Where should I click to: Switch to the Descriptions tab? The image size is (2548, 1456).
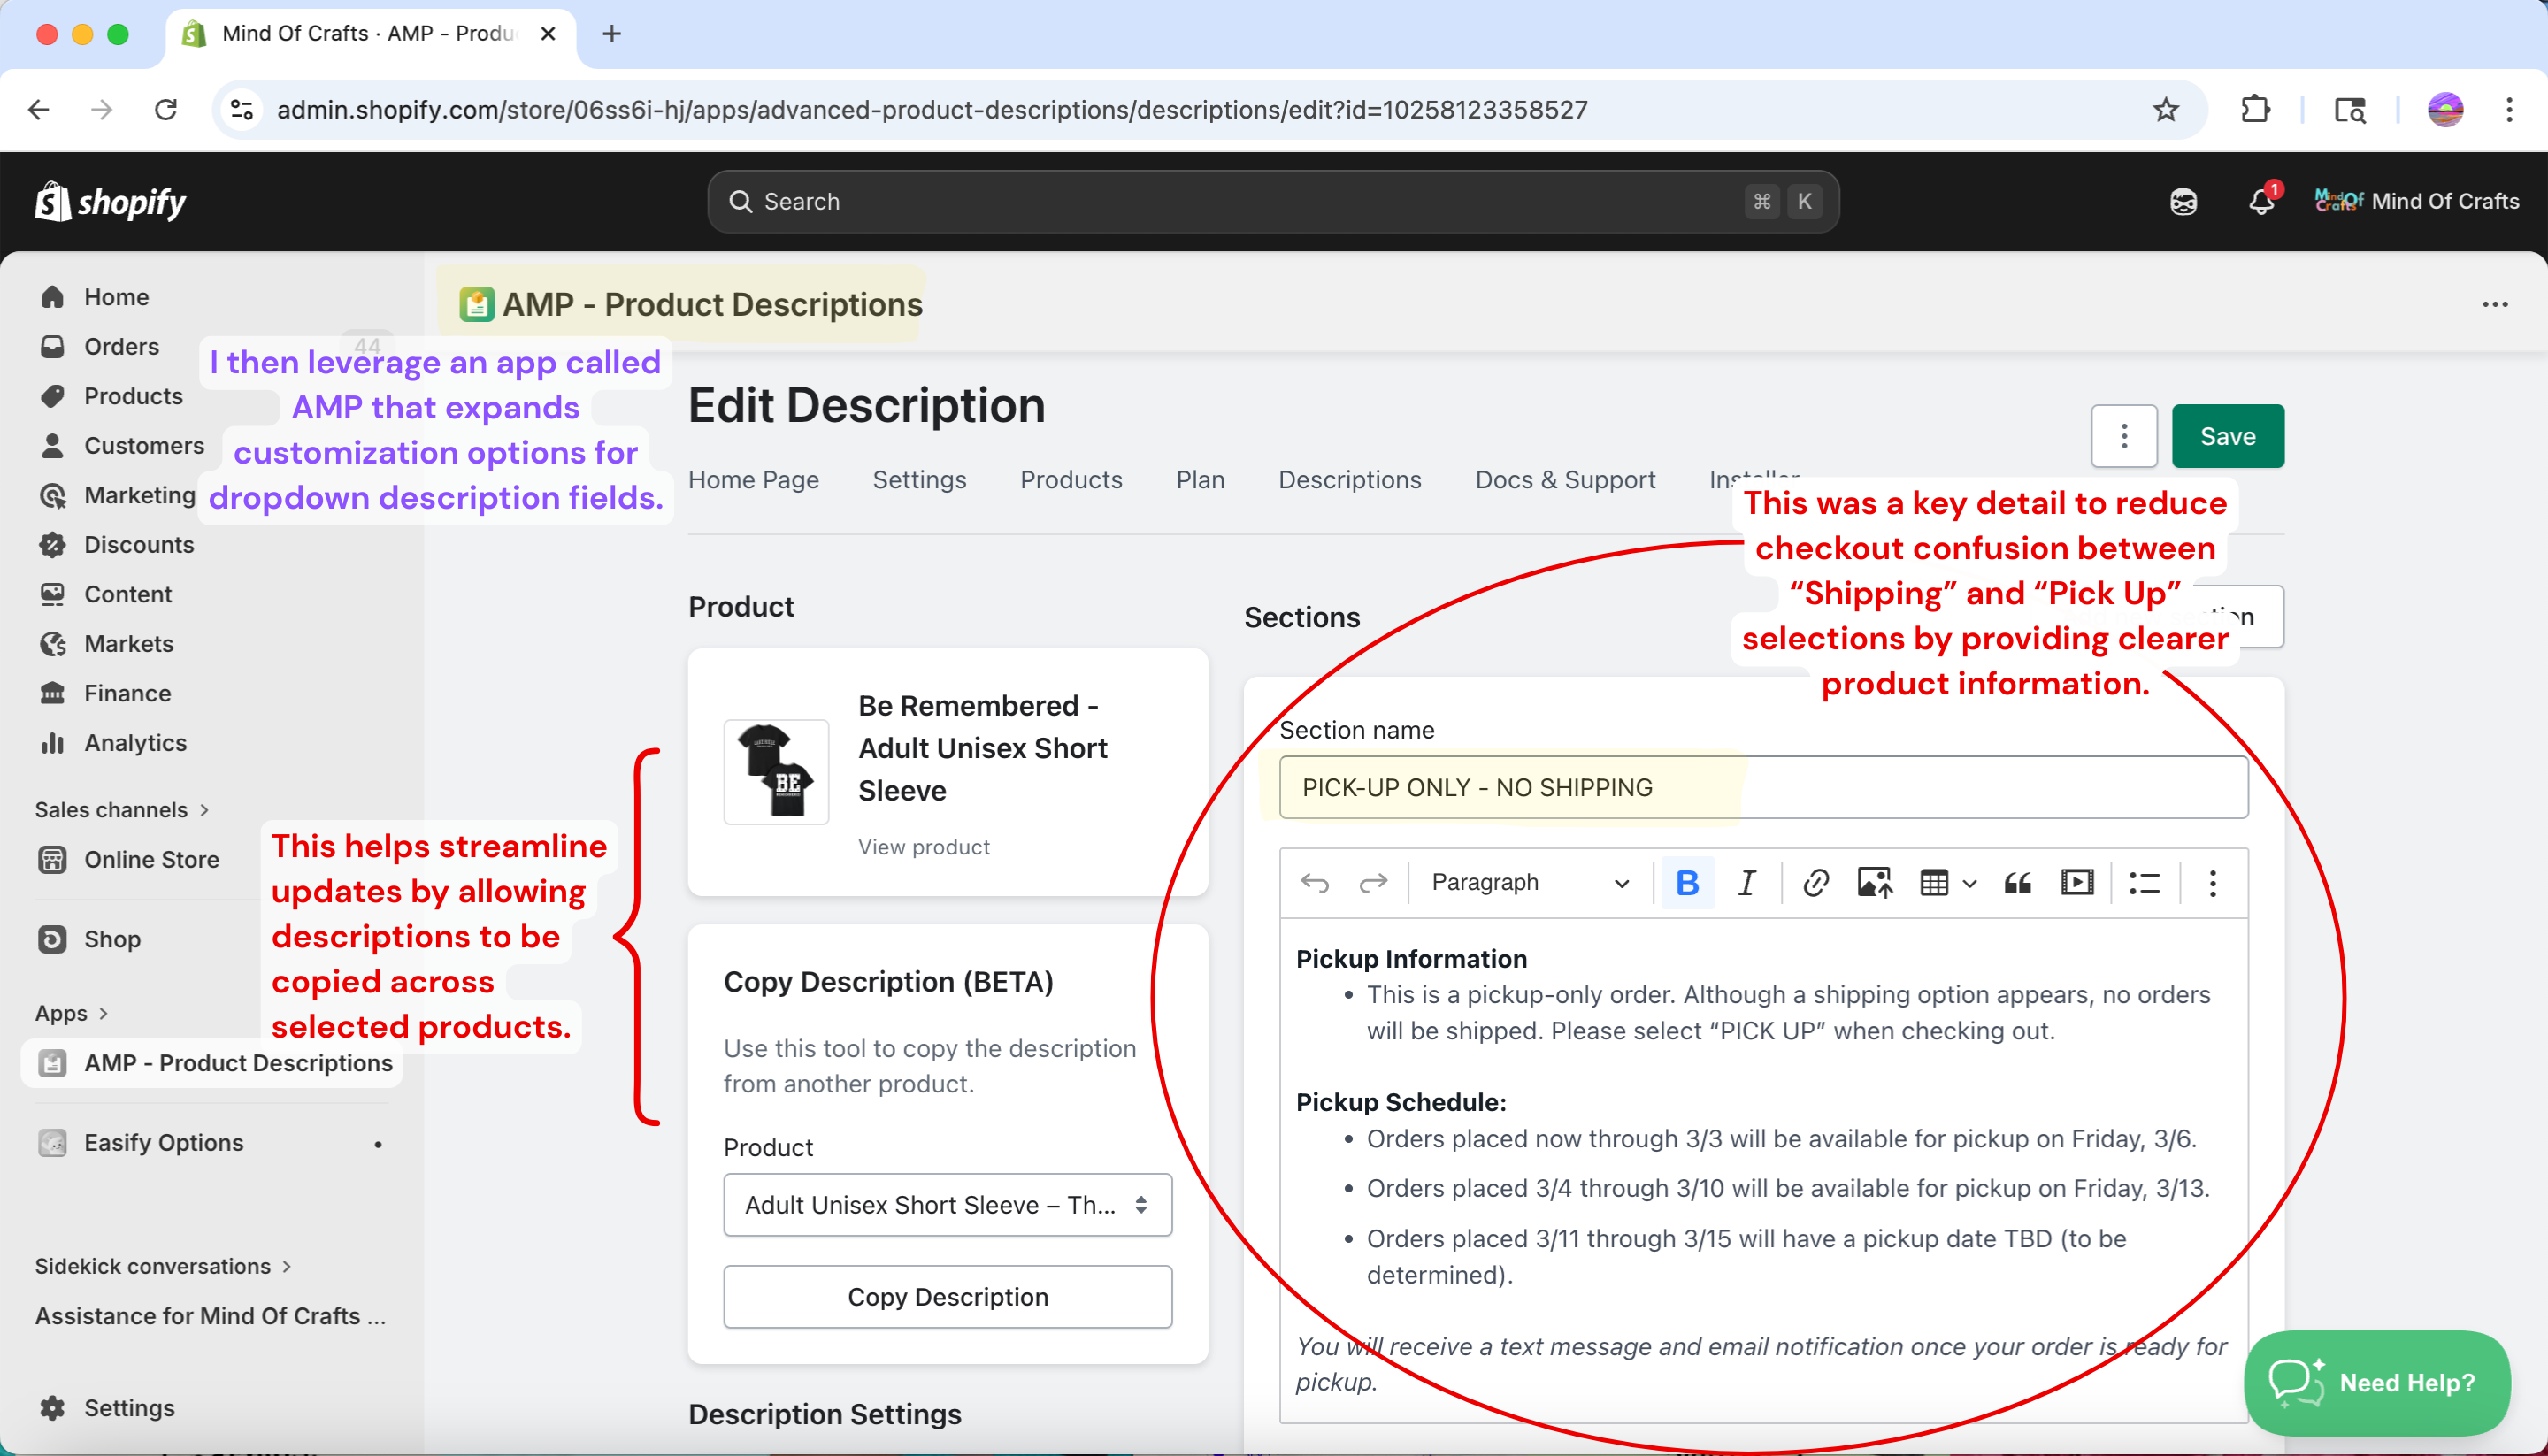(x=1349, y=480)
